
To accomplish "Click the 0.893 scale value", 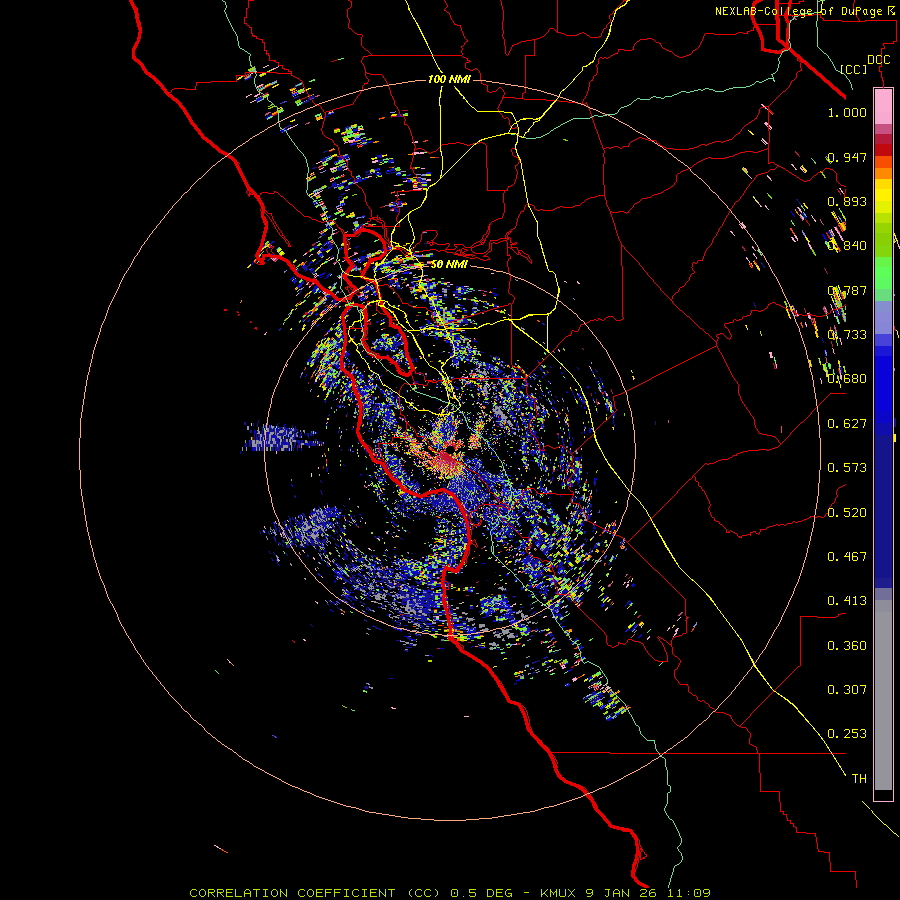I will [847, 201].
